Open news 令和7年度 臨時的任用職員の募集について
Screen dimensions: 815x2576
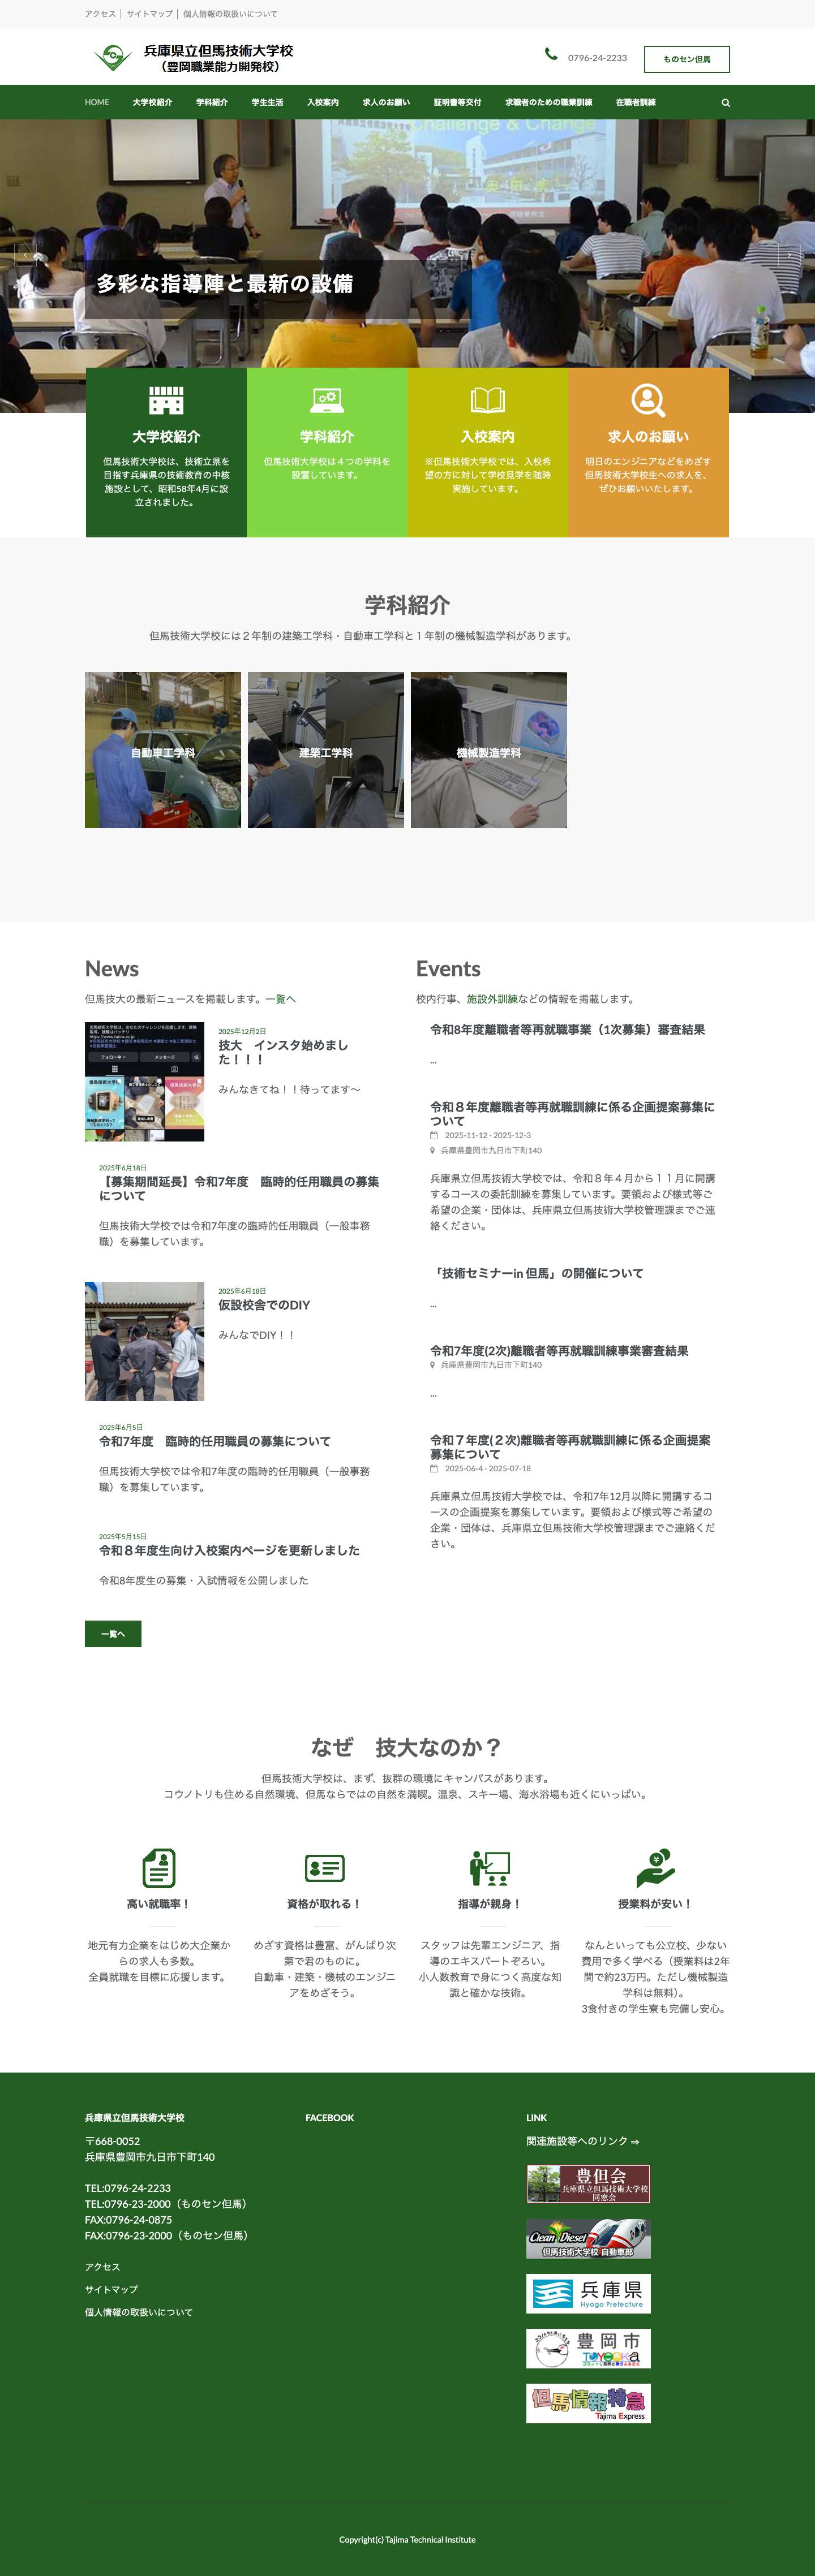click(x=215, y=1441)
